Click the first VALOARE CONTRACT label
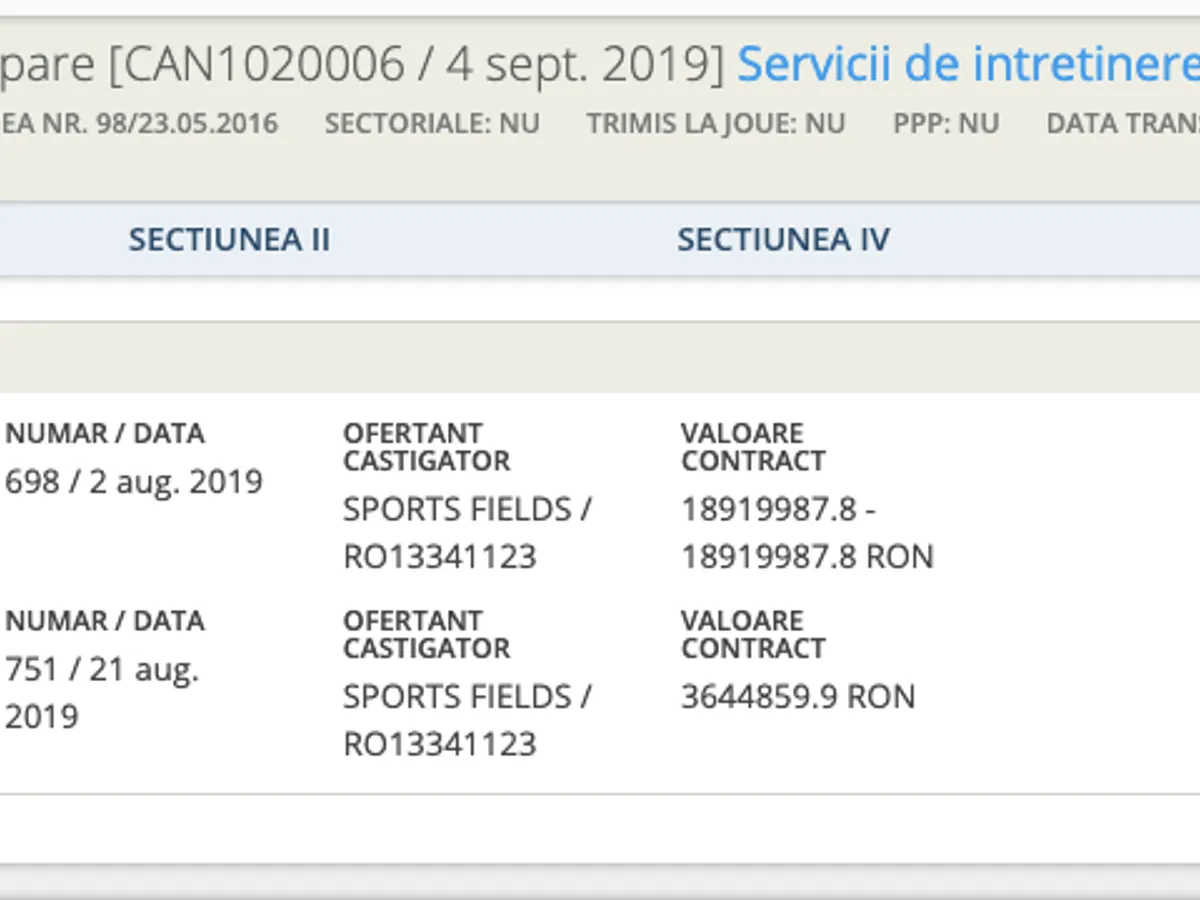This screenshot has width=1200, height=900. point(753,447)
